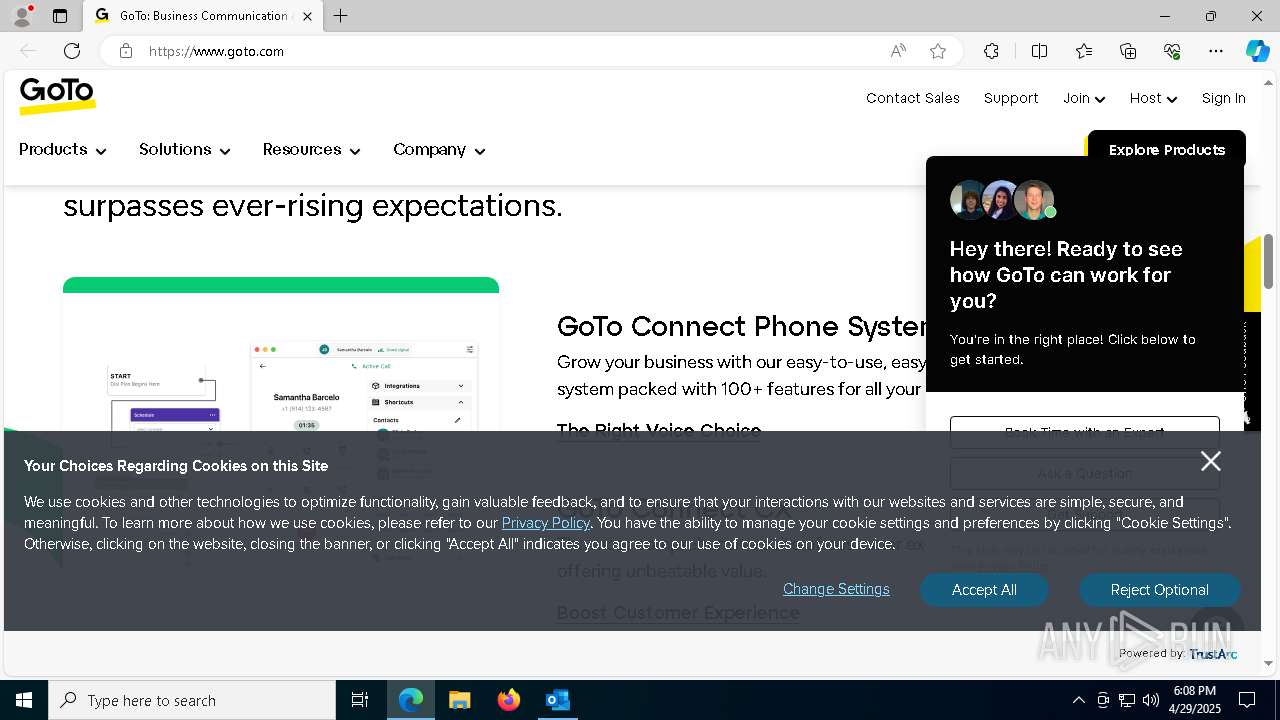Open the Collections icon
Image resolution: width=1280 pixels, height=720 pixels.
(x=1128, y=51)
